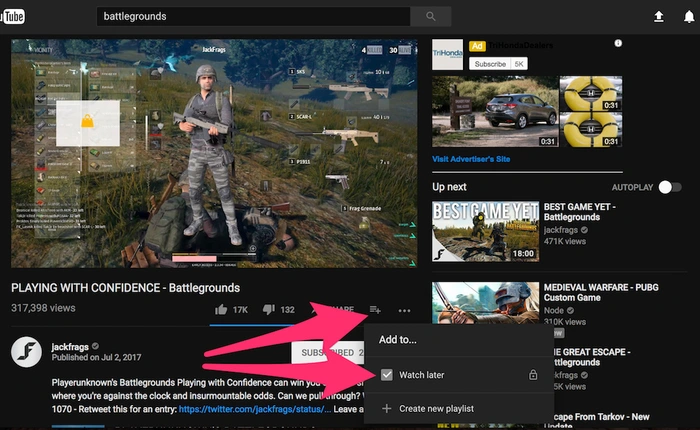The width and height of the screenshot is (700, 430).
Task: Click the add to playlist icon
Action: (375, 310)
